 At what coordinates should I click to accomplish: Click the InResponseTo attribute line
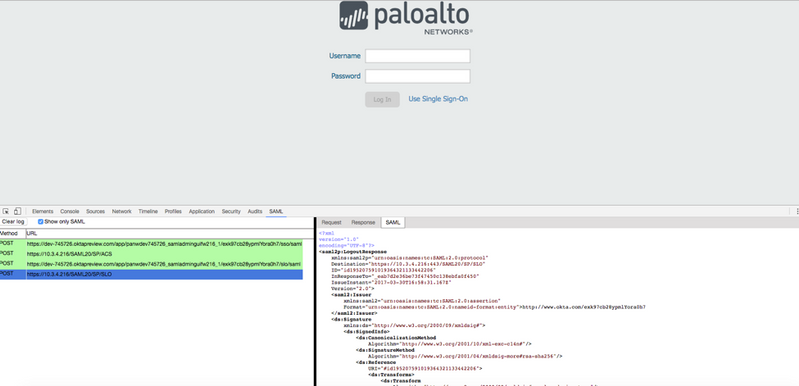pos(405,277)
